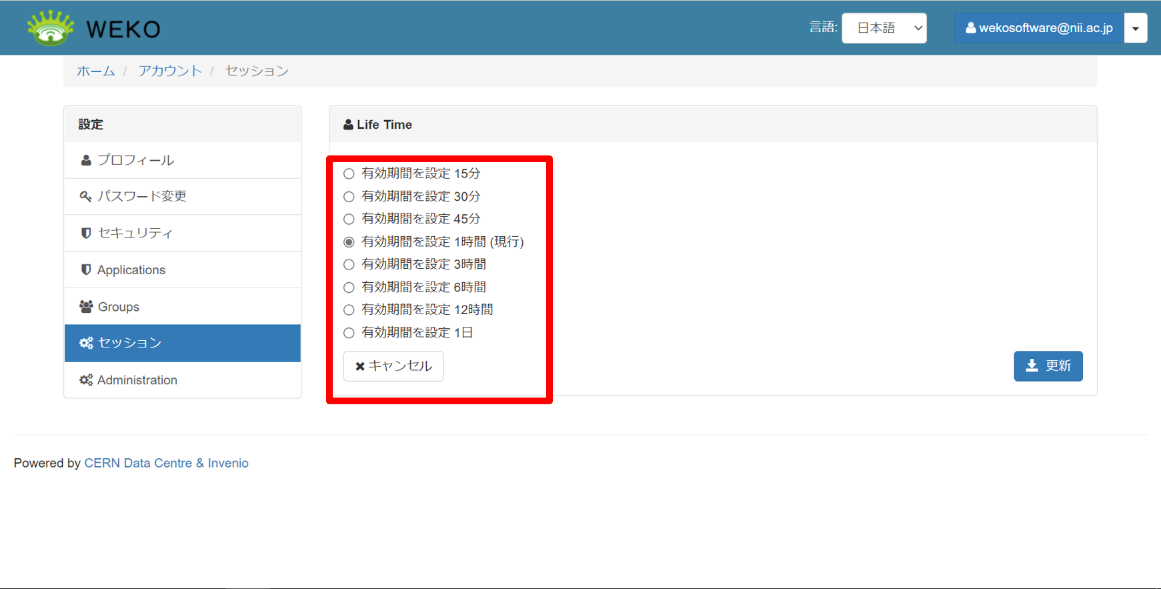Click the key icon beside パスワード変更

[86, 197]
